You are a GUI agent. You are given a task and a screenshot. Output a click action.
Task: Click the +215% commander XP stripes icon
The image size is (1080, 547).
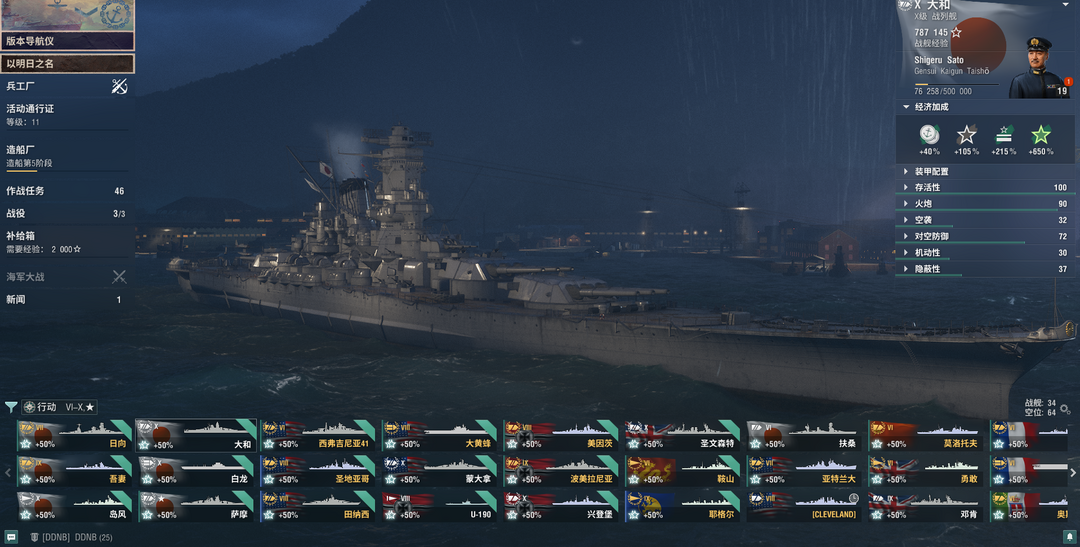pyautogui.click(x=1004, y=135)
